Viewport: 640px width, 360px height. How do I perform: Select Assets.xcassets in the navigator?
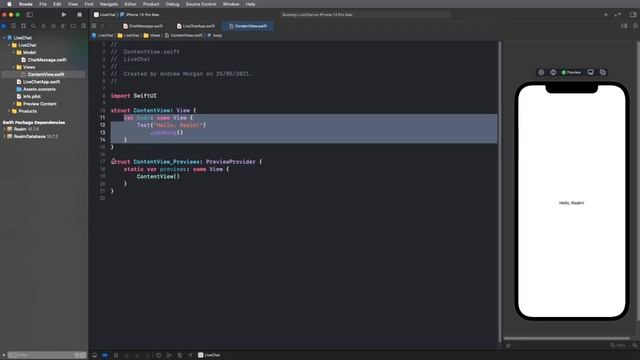36,89
